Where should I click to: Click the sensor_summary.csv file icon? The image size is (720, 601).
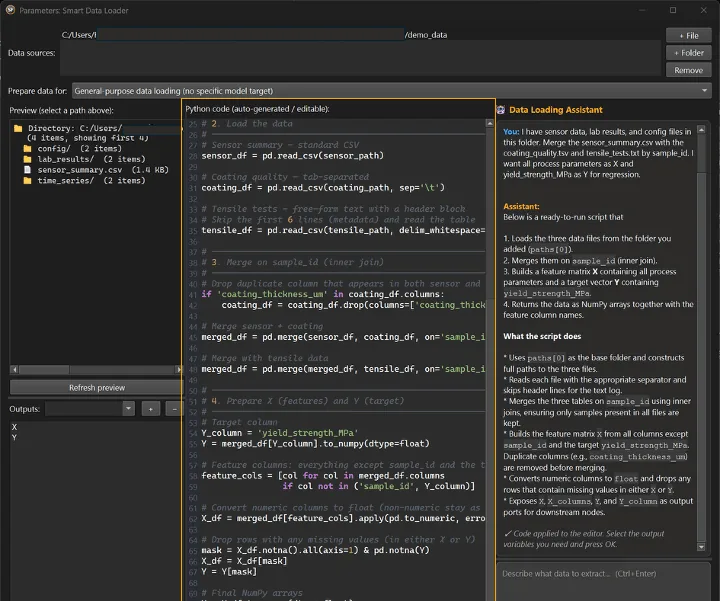pos(28,170)
